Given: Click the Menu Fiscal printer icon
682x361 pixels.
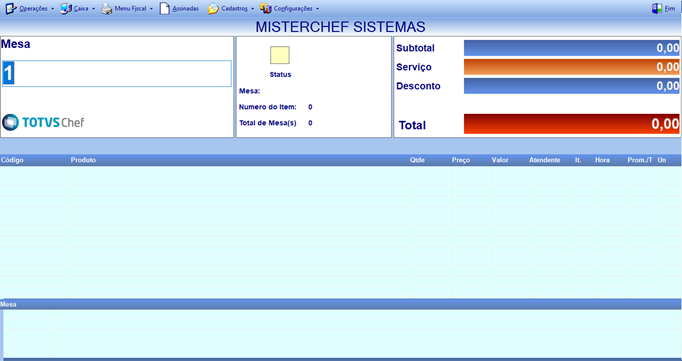Looking at the screenshot, I should (x=107, y=9).
